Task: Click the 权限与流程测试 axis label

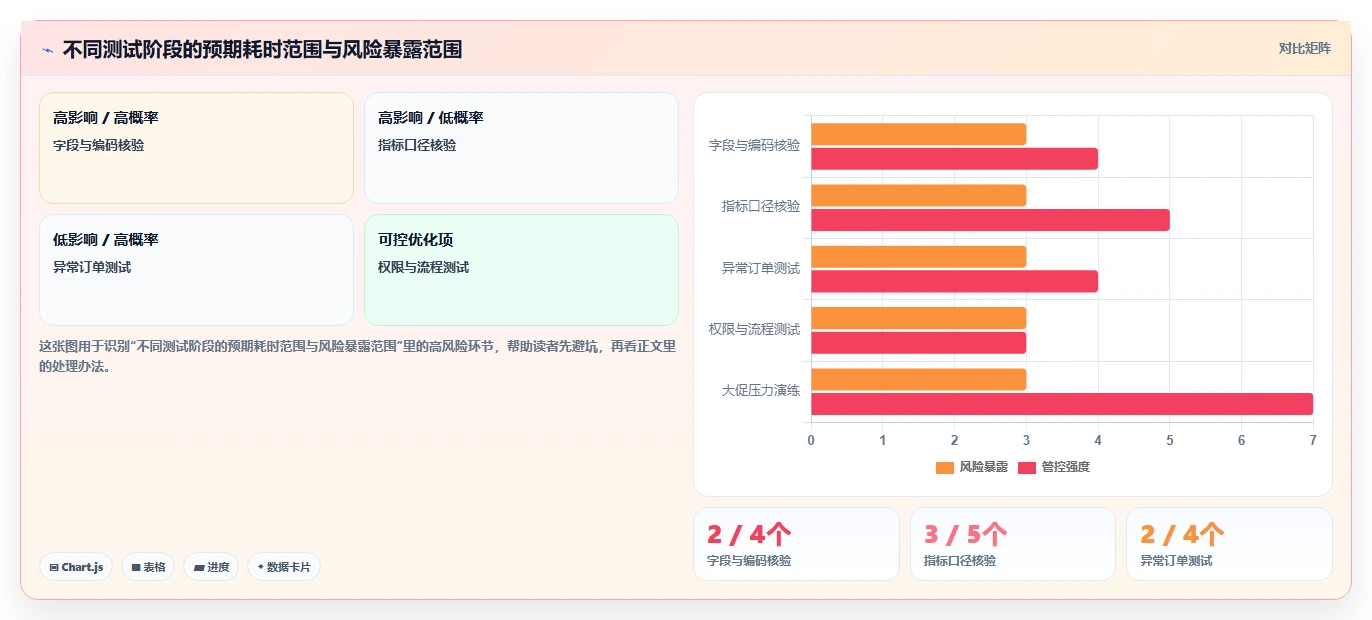Action: [754, 329]
